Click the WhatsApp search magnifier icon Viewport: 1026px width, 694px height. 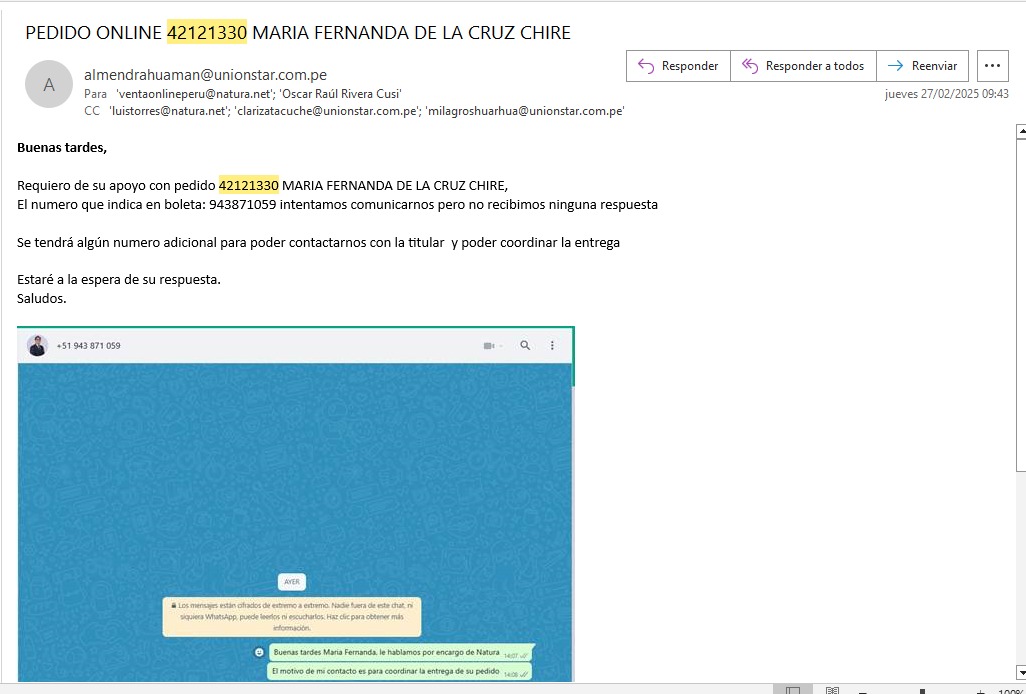tap(525, 346)
